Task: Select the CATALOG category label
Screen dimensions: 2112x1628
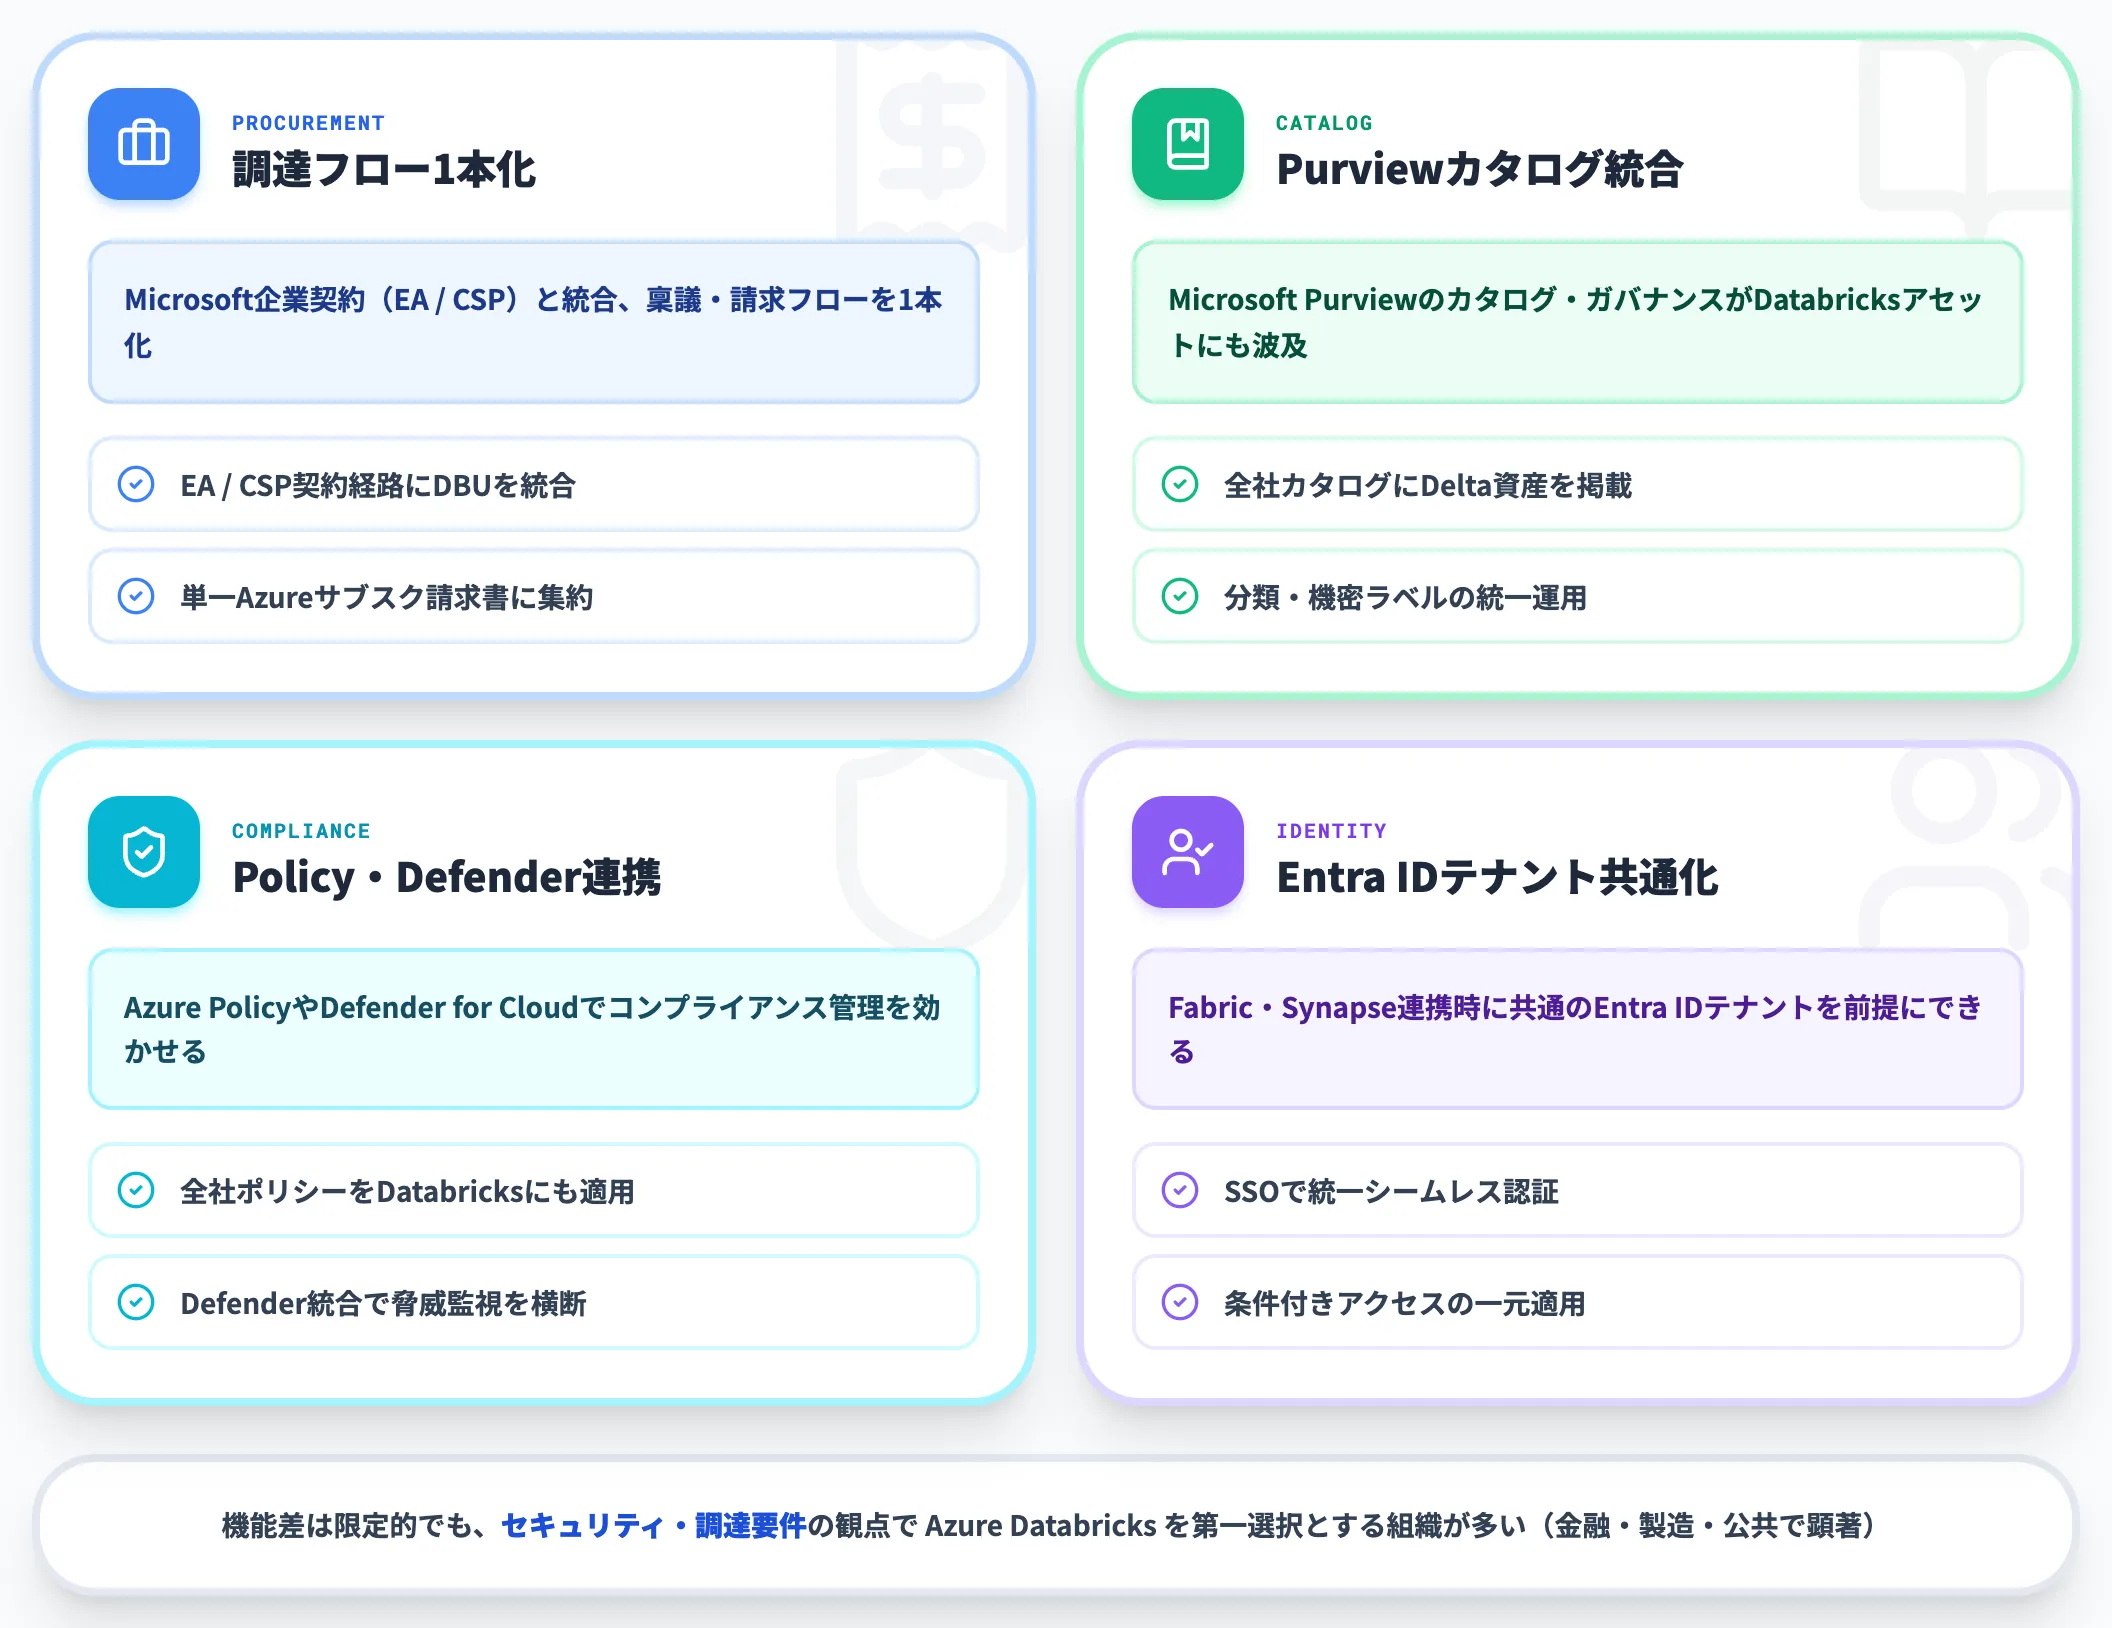Action: (1324, 123)
